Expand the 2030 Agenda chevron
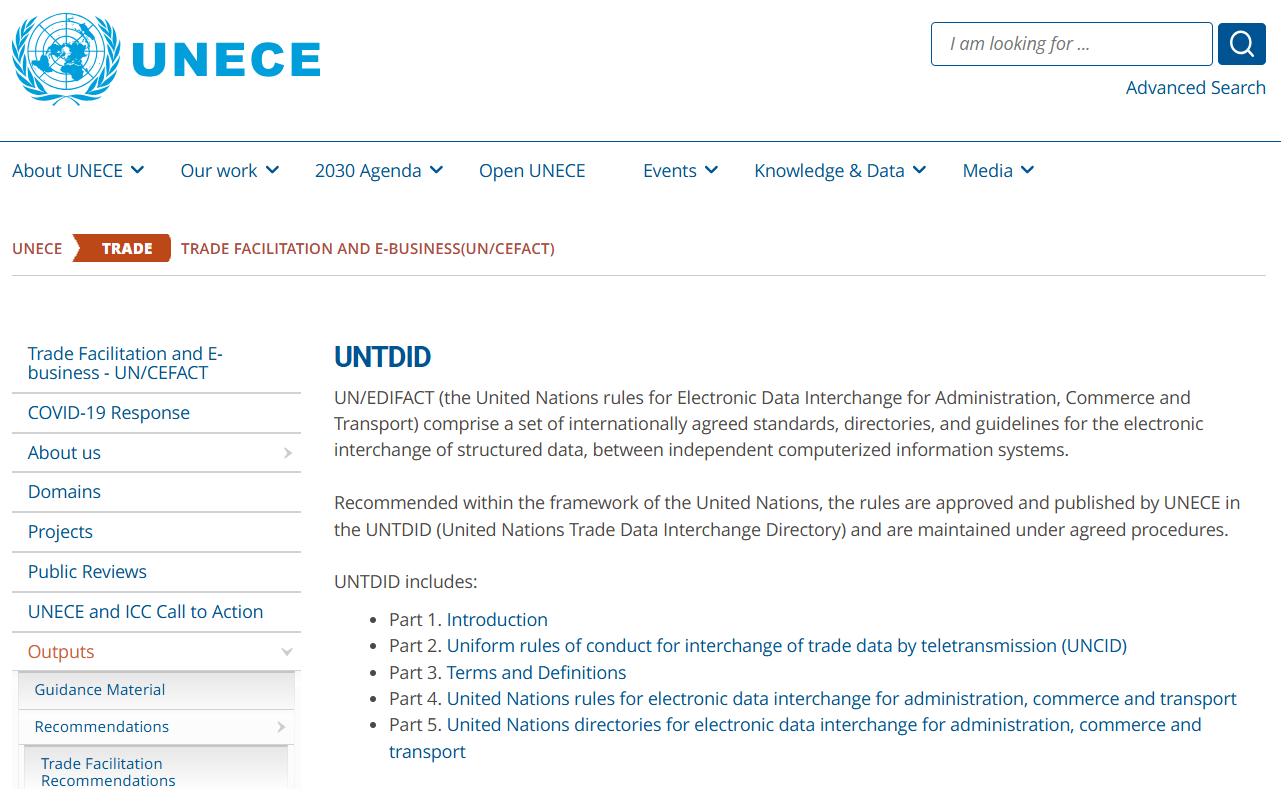The height and width of the screenshot is (789, 1281). pyautogui.click(x=436, y=170)
